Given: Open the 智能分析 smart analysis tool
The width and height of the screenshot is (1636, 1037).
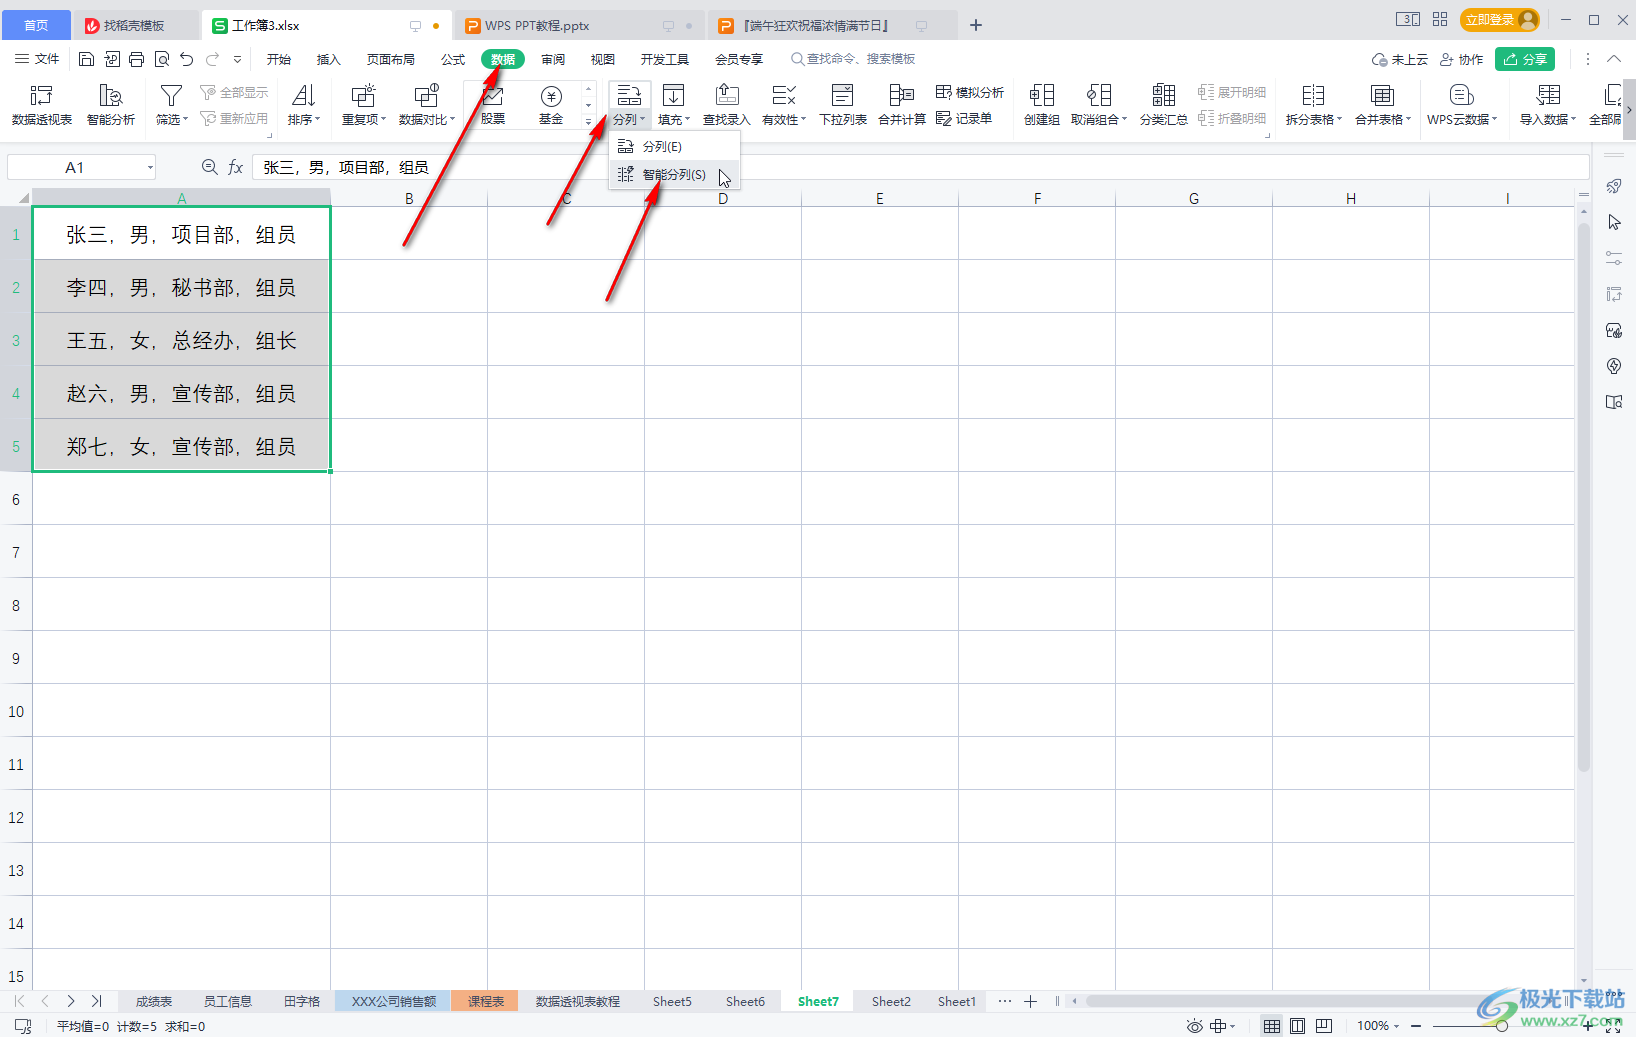Looking at the screenshot, I should [x=111, y=105].
